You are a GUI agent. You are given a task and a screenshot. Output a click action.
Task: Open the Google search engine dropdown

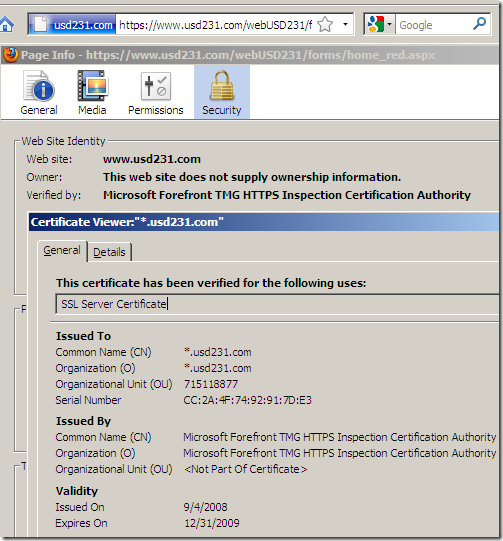click(379, 24)
